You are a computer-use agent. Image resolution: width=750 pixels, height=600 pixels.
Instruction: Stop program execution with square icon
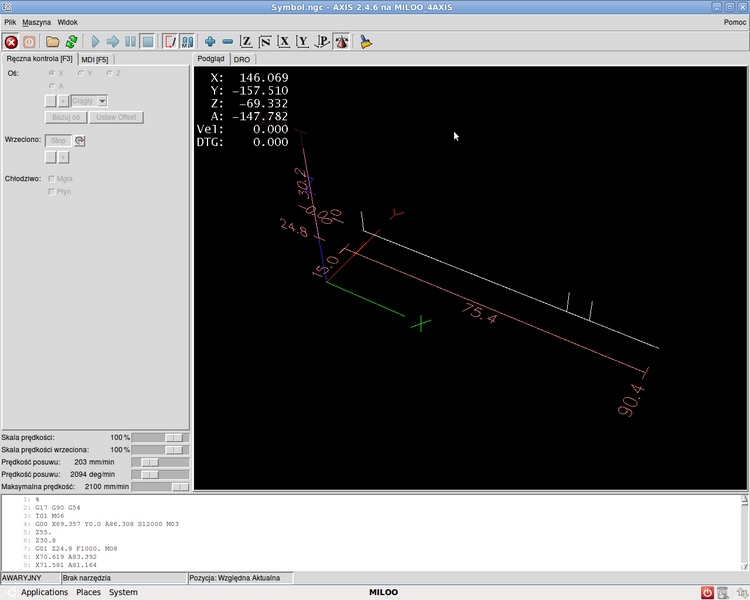pyautogui.click(x=148, y=42)
